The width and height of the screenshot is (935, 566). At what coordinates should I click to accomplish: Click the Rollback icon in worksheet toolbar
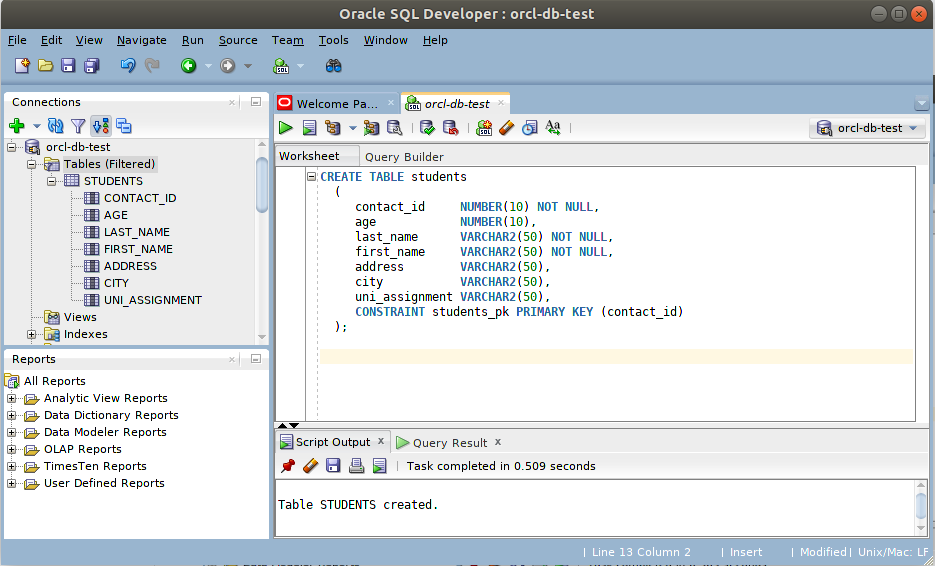pyautogui.click(x=450, y=128)
